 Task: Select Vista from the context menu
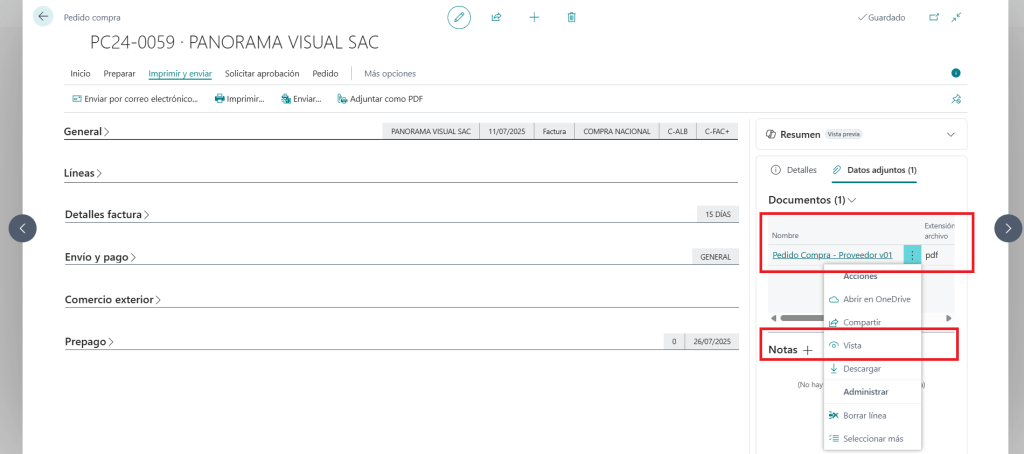coord(852,345)
